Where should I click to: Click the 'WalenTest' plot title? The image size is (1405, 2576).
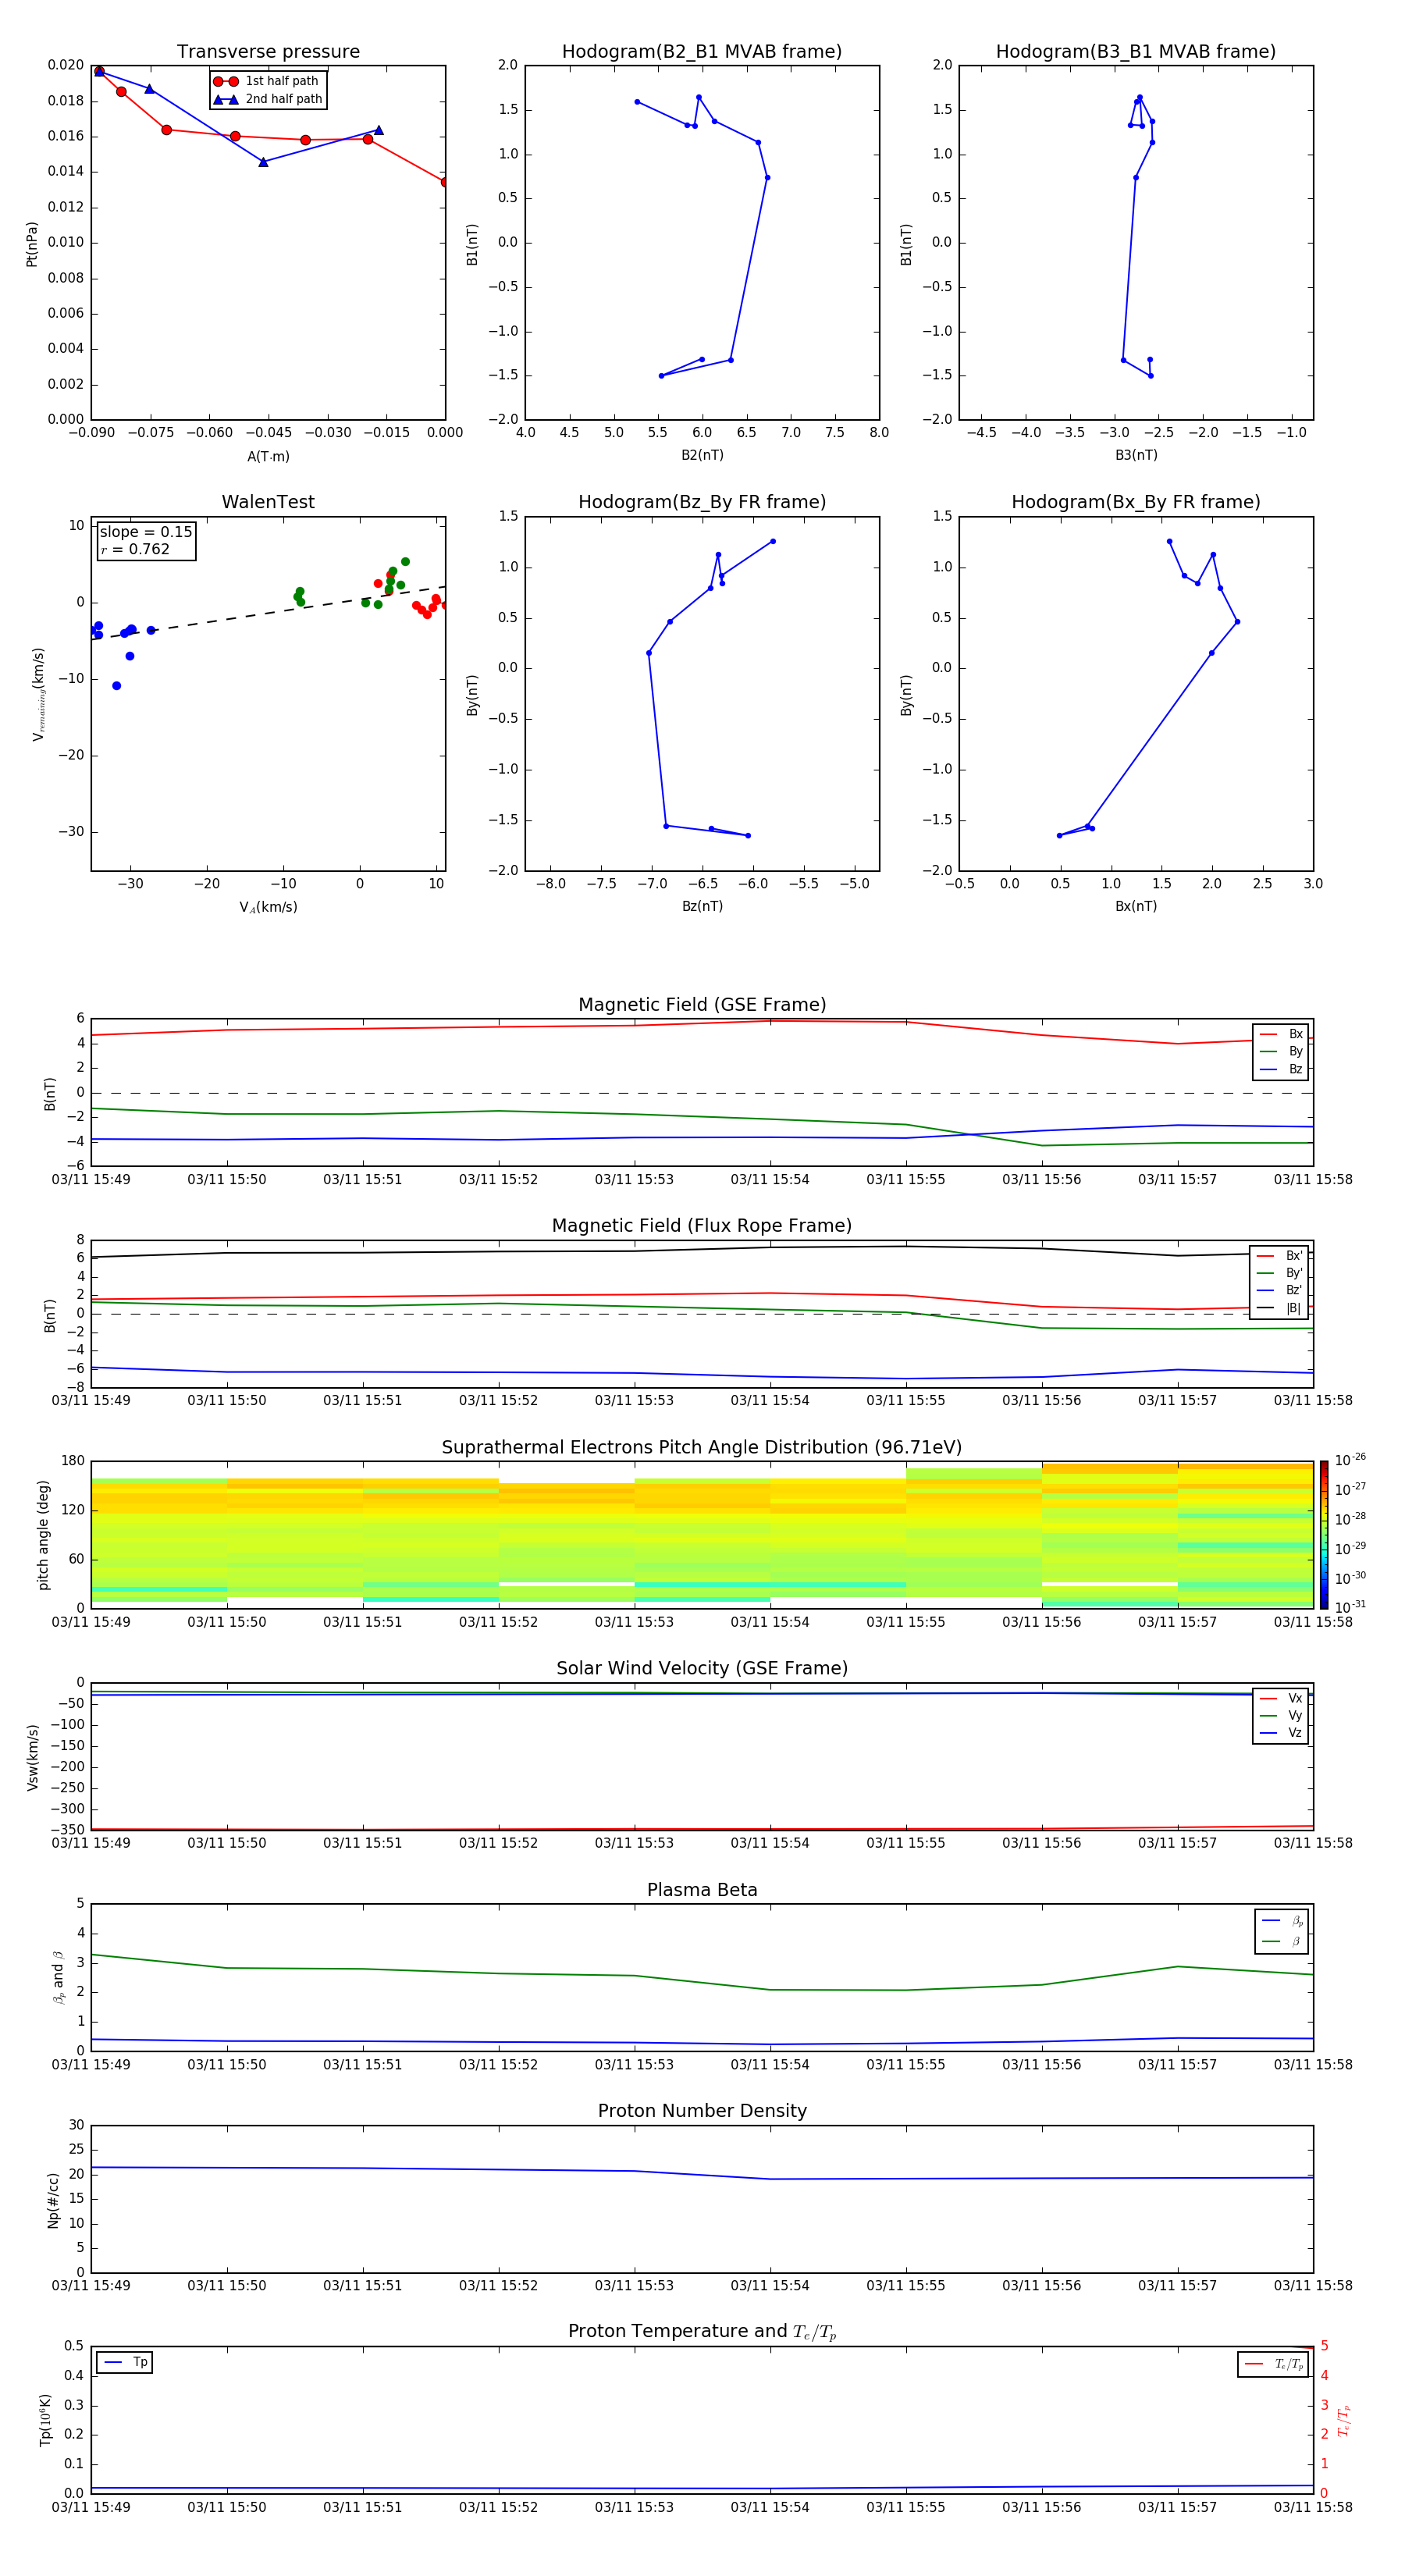(x=268, y=502)
